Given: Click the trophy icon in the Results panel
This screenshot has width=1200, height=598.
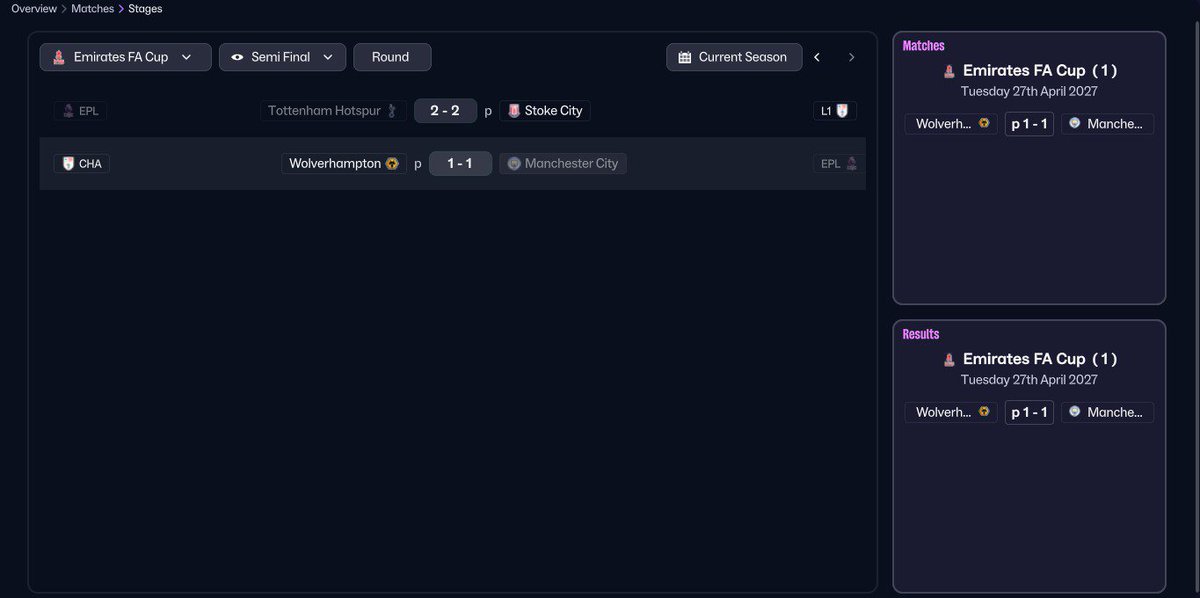Looking at the screenshot, I should [949, 360].
